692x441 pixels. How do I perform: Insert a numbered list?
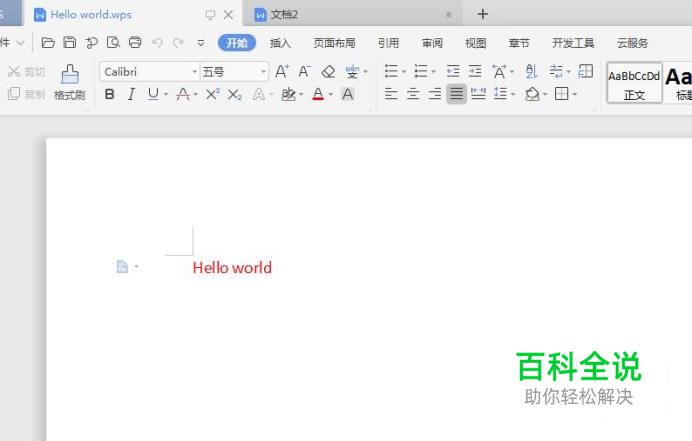pos(421,71)
